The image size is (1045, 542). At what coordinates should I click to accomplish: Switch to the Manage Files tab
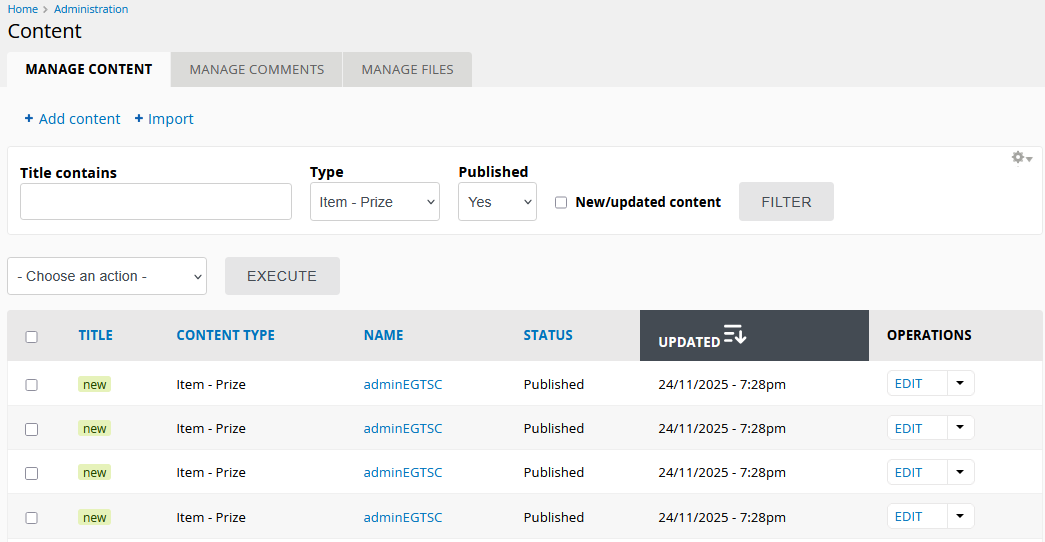[407, 70]
